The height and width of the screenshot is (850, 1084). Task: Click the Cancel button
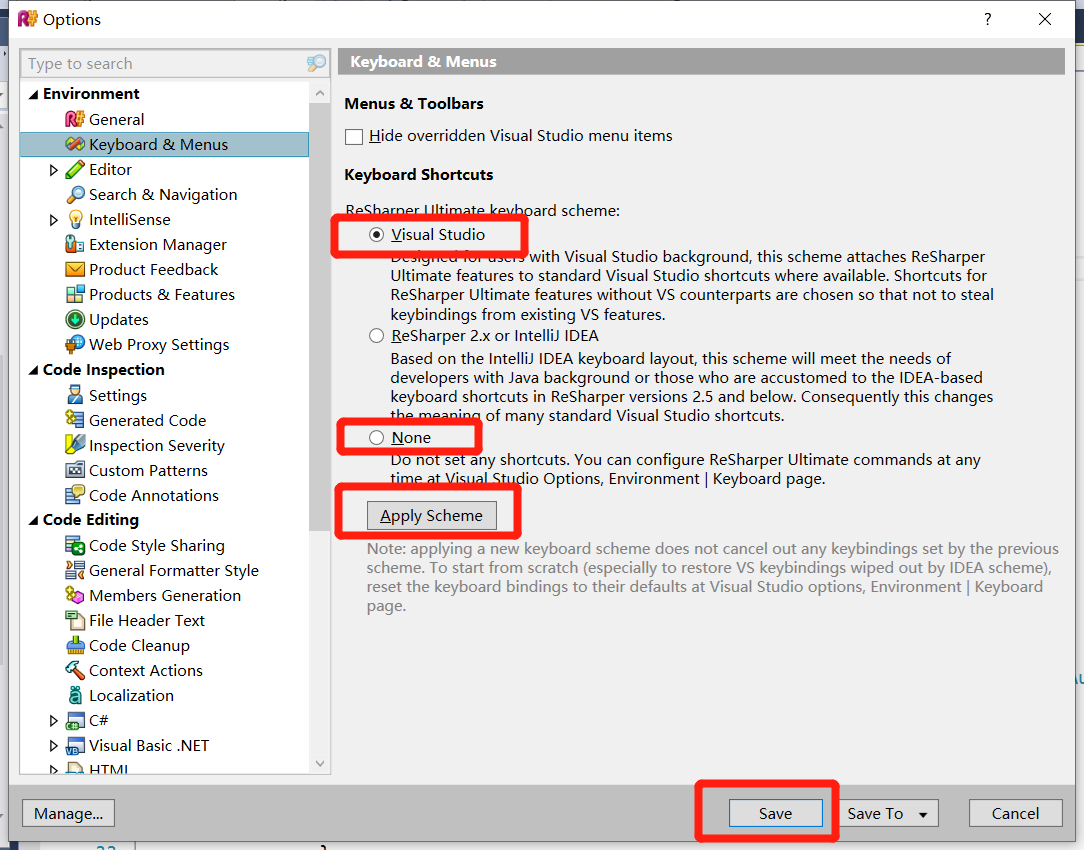[x=1016, y=813]
